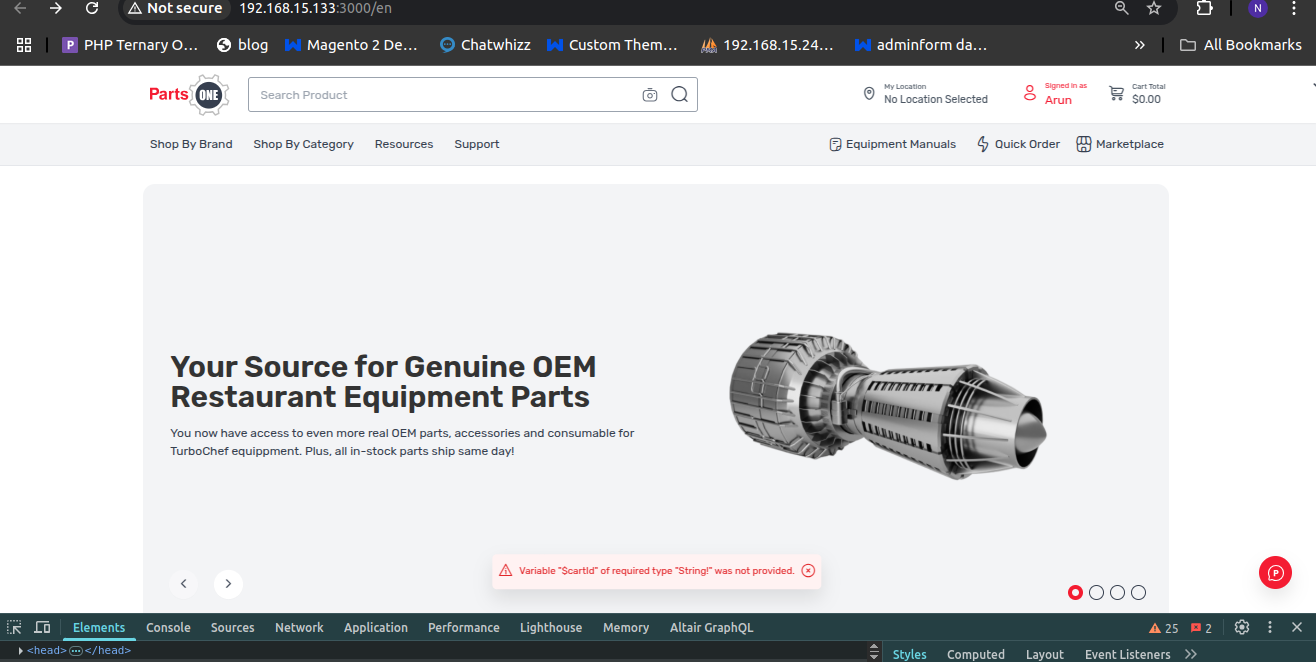Click the browser back arrow
Screen dimensions: 1316x662
(x=20, y=8)
